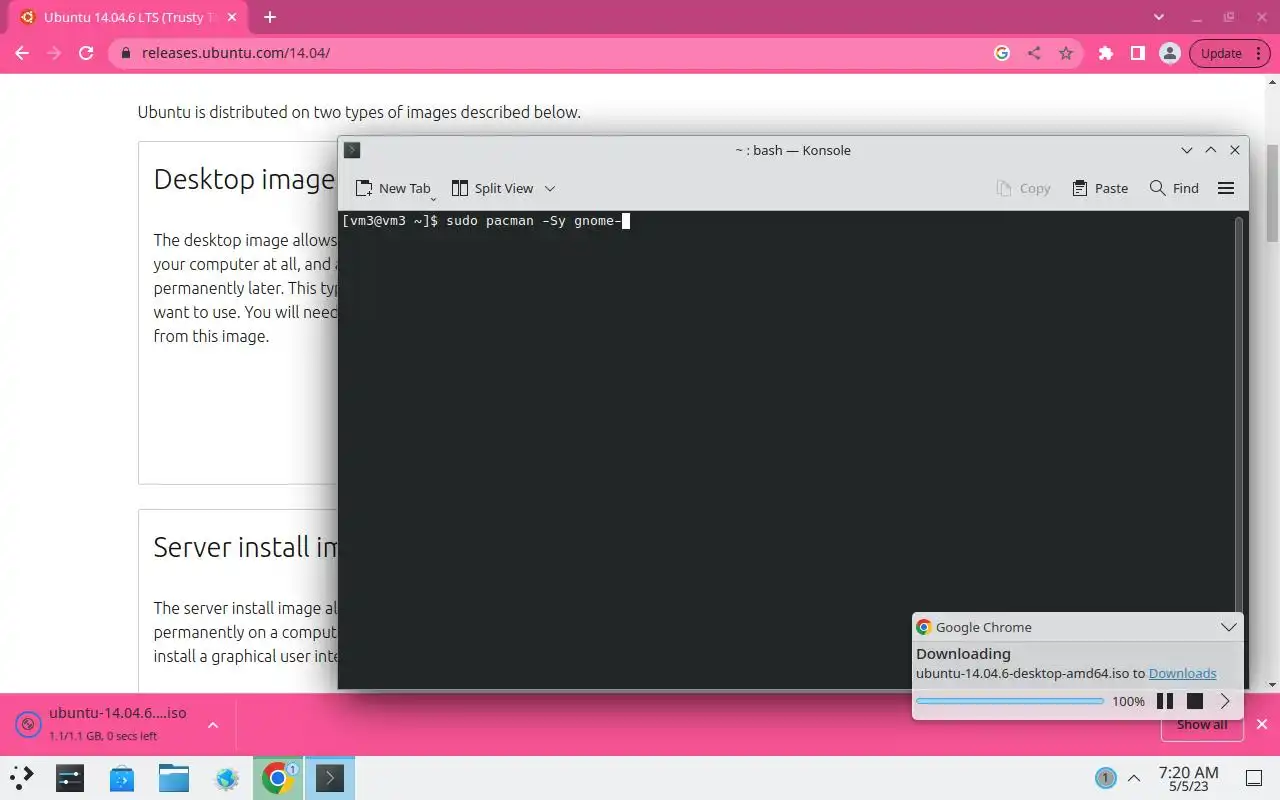
Task: Switch to Konsole from the taskbar
Action: pyautogui.click(x=330, y=777)
